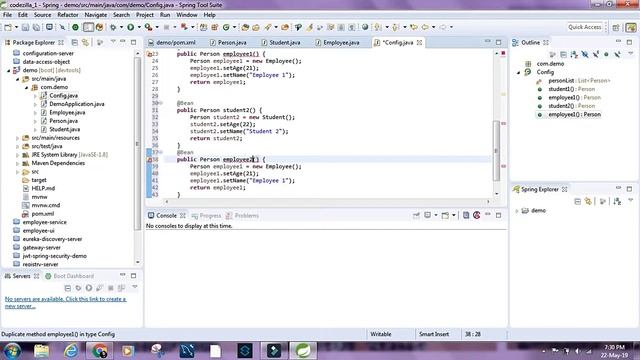Screen dimensions: 640x360
Task: Click the Save toolbar icon
Action: 25,27
